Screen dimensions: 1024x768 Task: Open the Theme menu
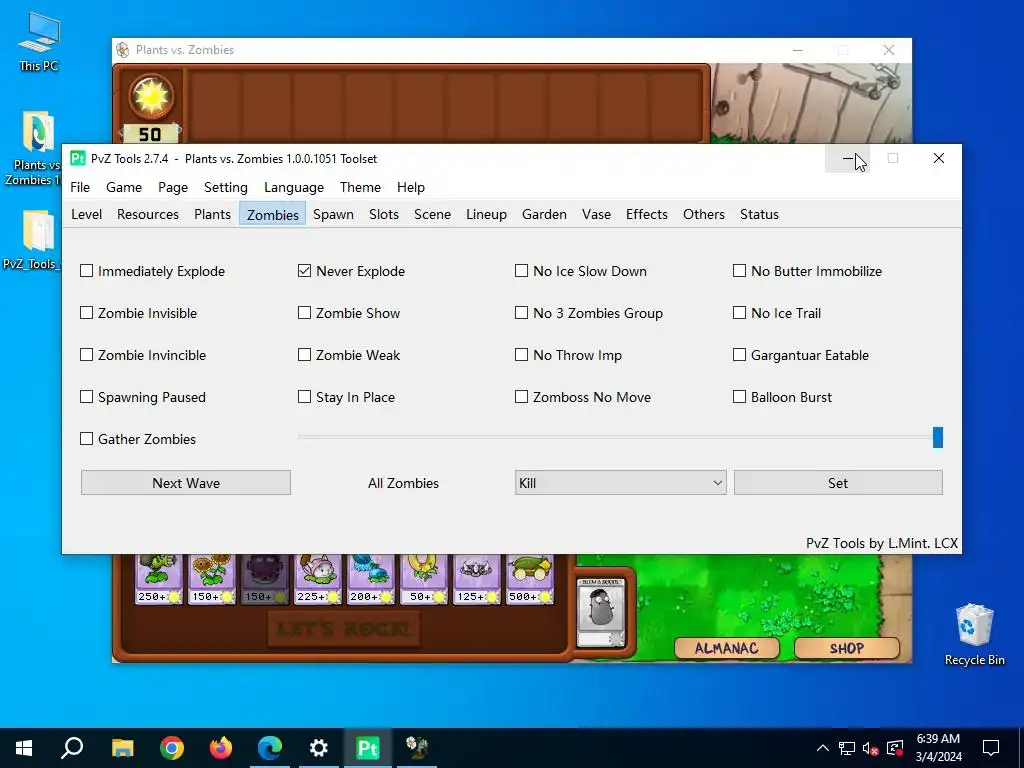click(360, 187)
